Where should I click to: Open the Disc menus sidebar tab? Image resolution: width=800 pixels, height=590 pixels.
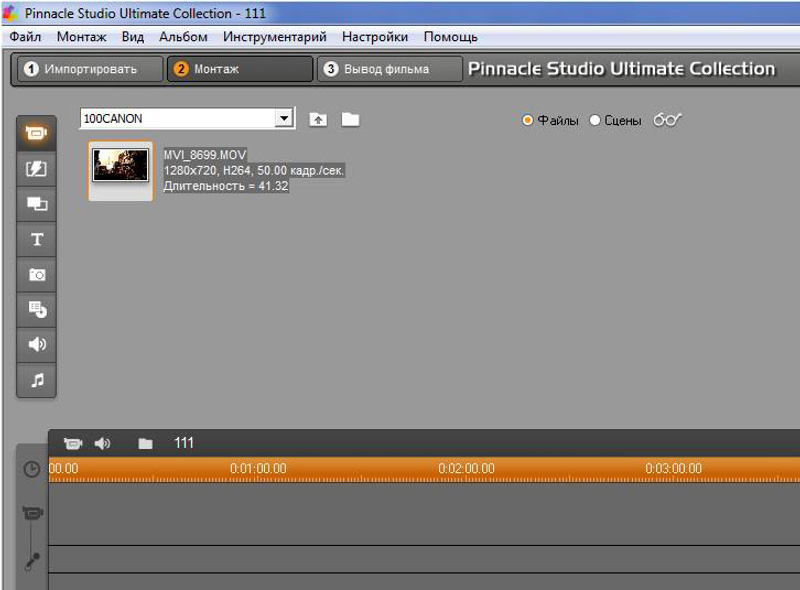tap(36, 309)
